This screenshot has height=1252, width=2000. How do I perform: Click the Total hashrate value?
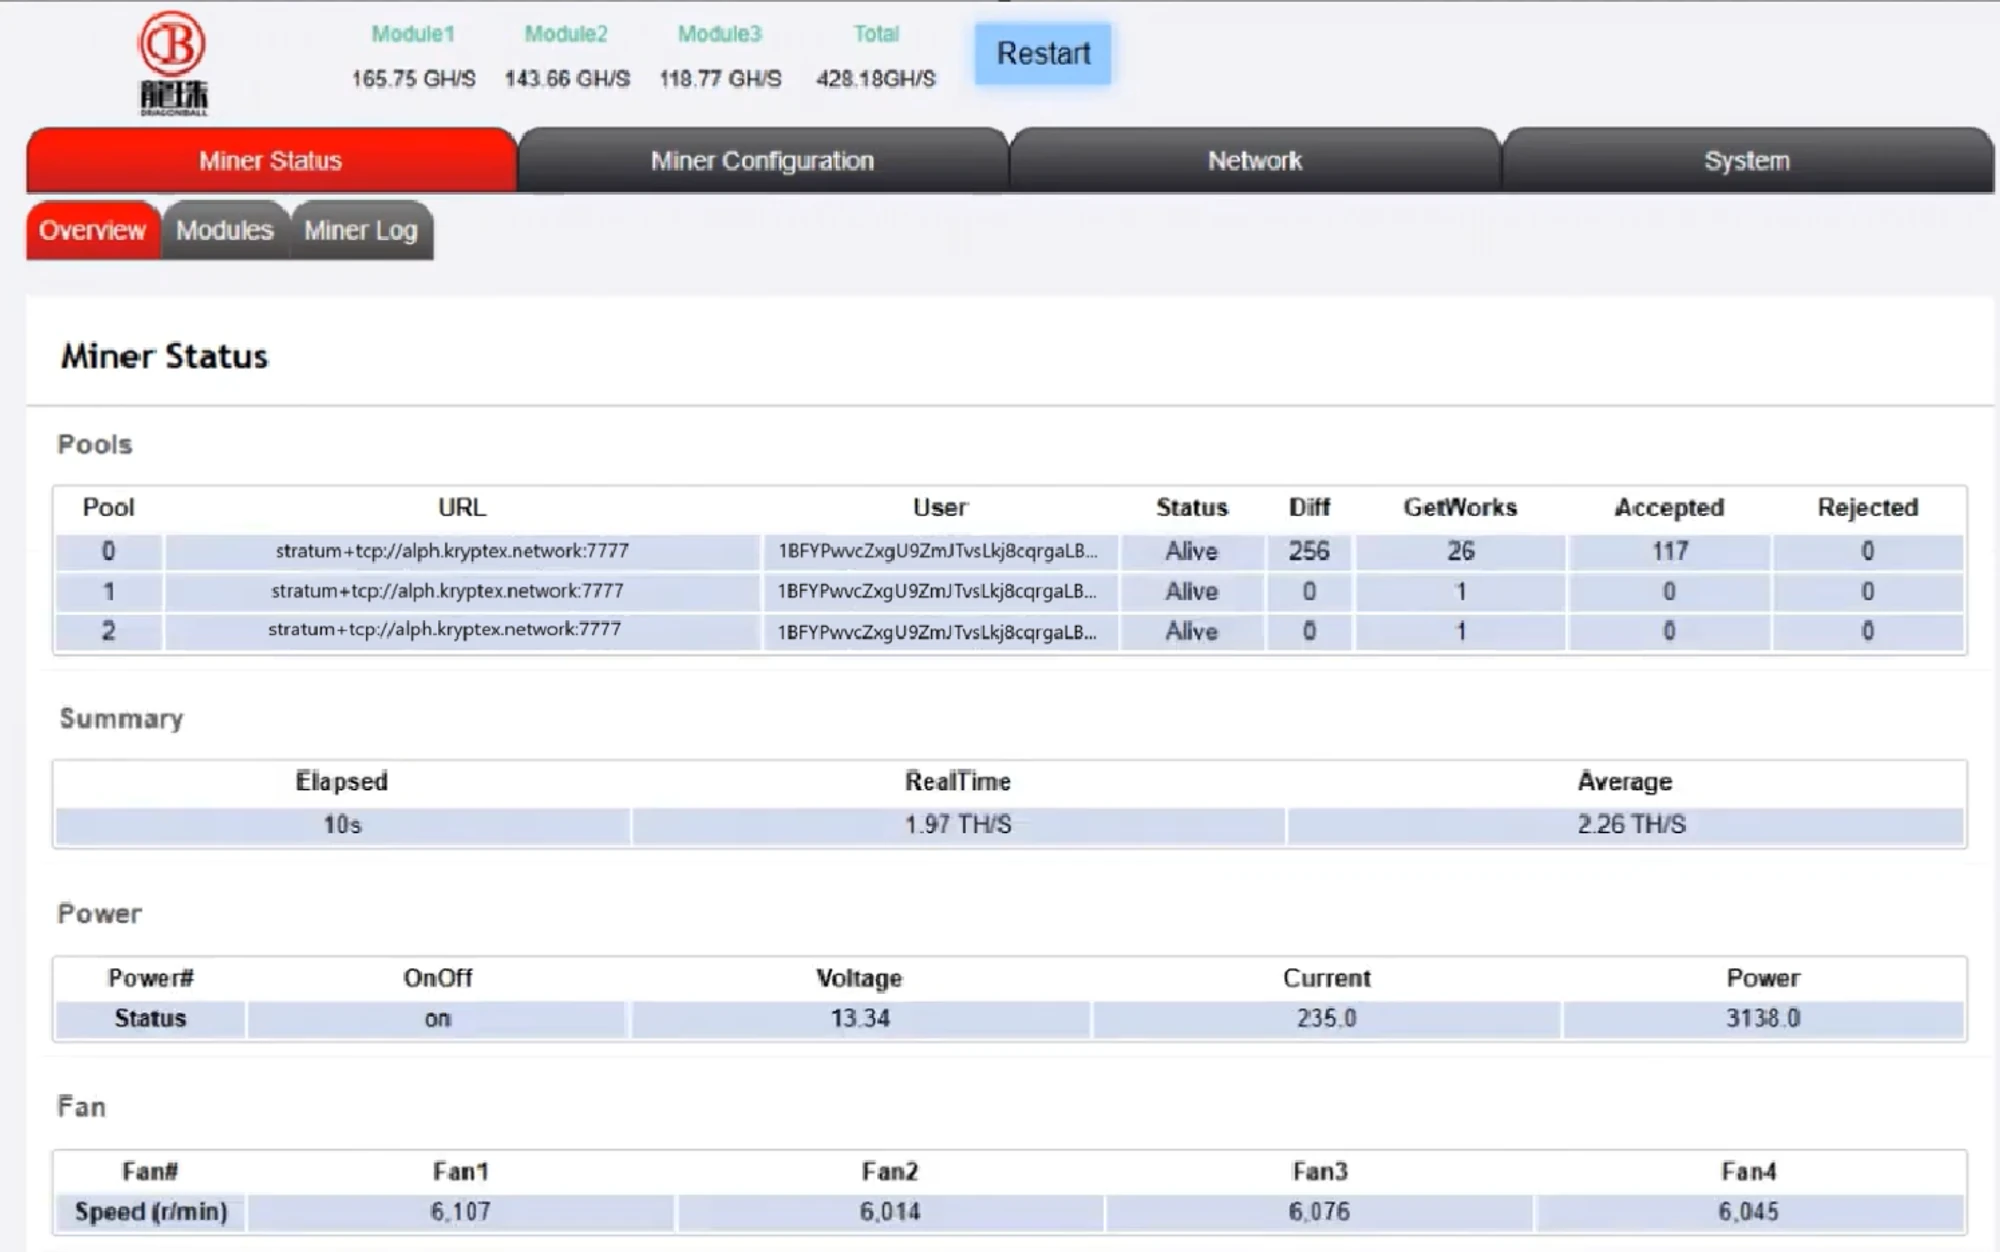click(876, 79)
